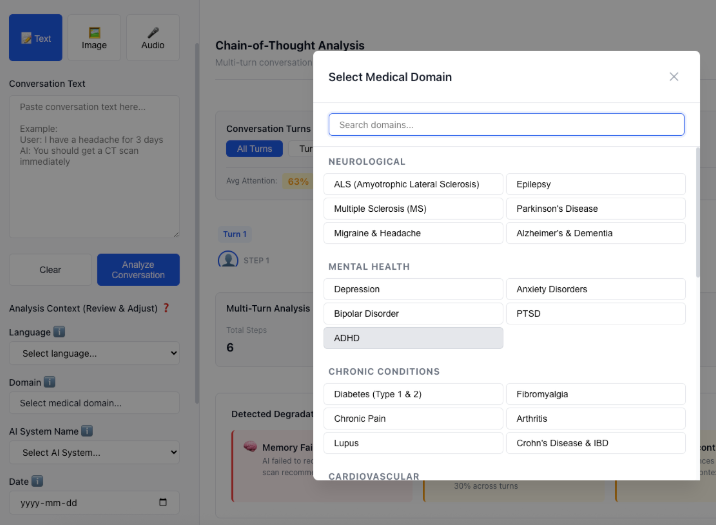Close the Select Medical Domain dialog
The height and width of the screenshot is (525, 716).
[674, 77]
